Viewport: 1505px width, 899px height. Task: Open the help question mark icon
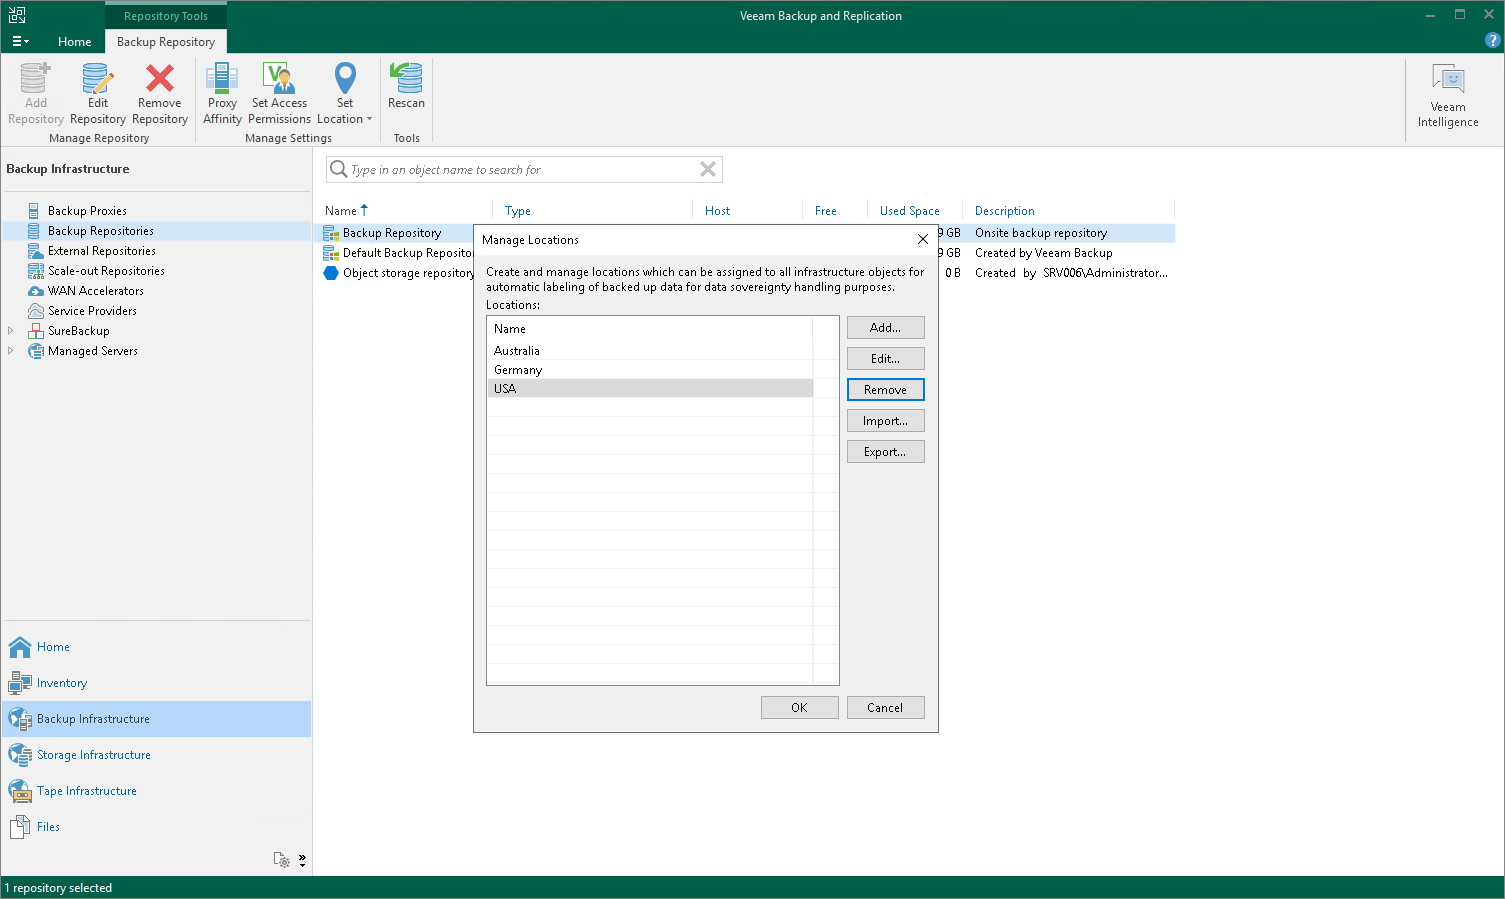(x=1492, y=41)
